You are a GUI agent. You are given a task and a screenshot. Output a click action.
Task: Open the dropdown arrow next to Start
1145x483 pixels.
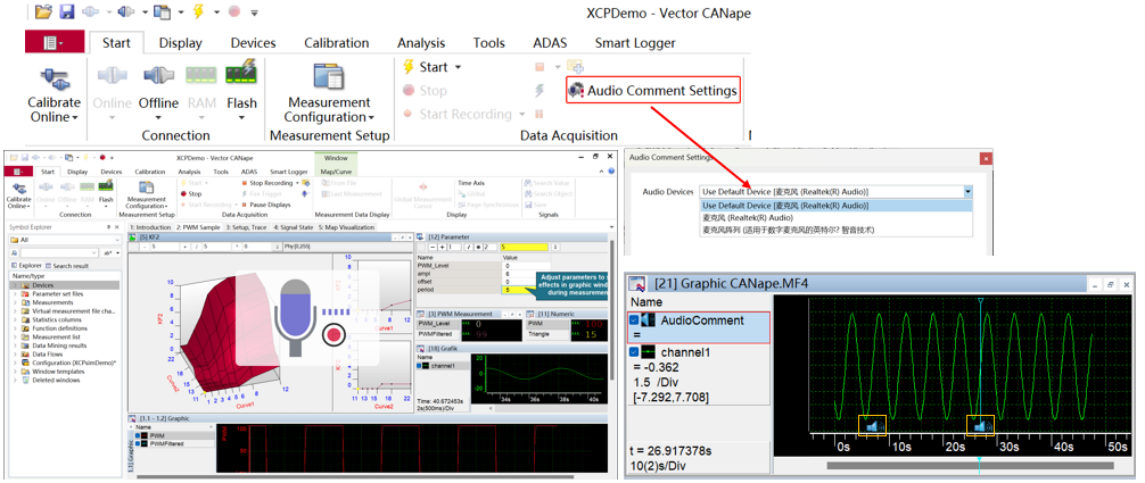coord(459,67)
